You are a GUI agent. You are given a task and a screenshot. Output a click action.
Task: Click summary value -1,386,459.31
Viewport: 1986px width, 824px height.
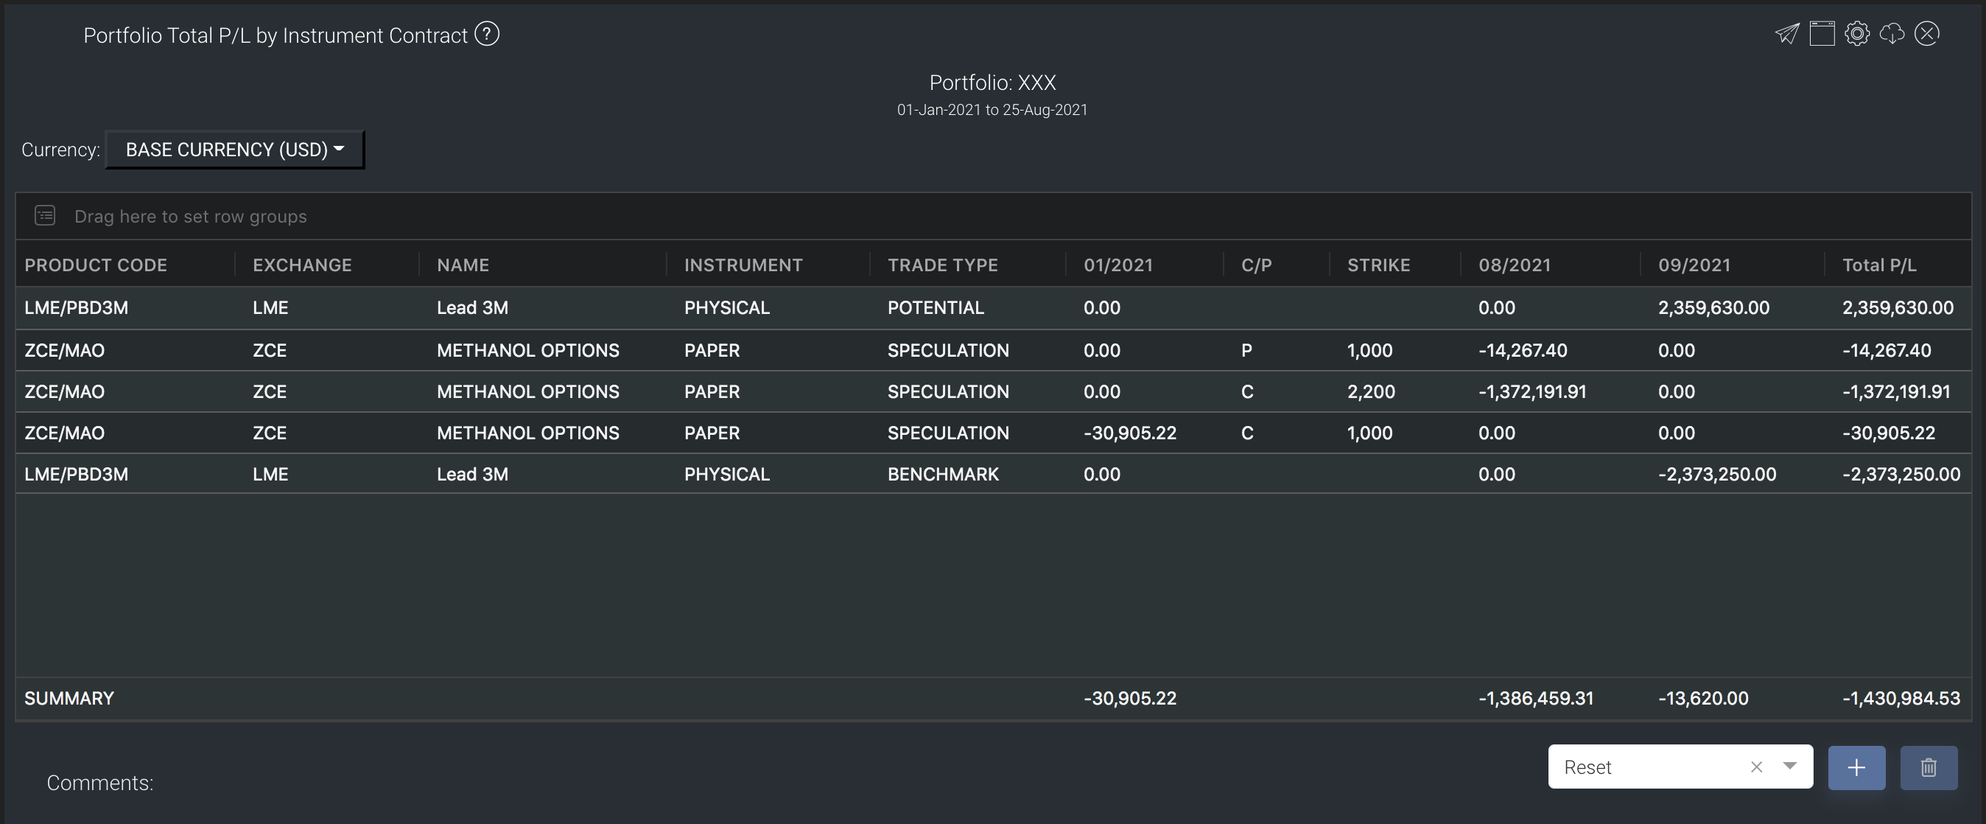point(1536,698)
